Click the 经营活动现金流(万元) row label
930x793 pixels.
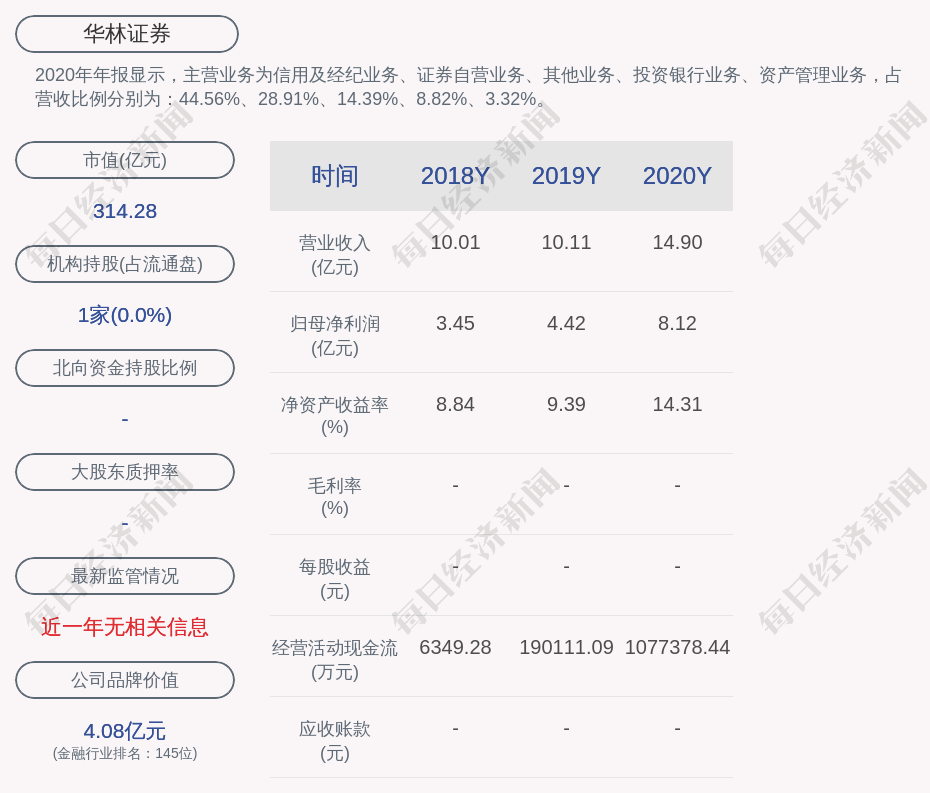pos(335,660)
